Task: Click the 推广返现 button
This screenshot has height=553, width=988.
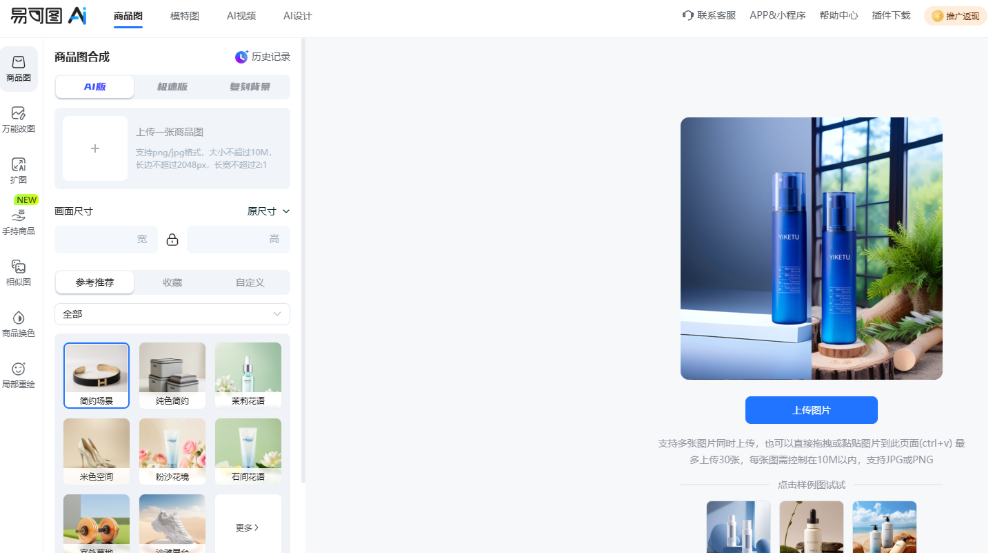Action: click(x=955, y=16)
